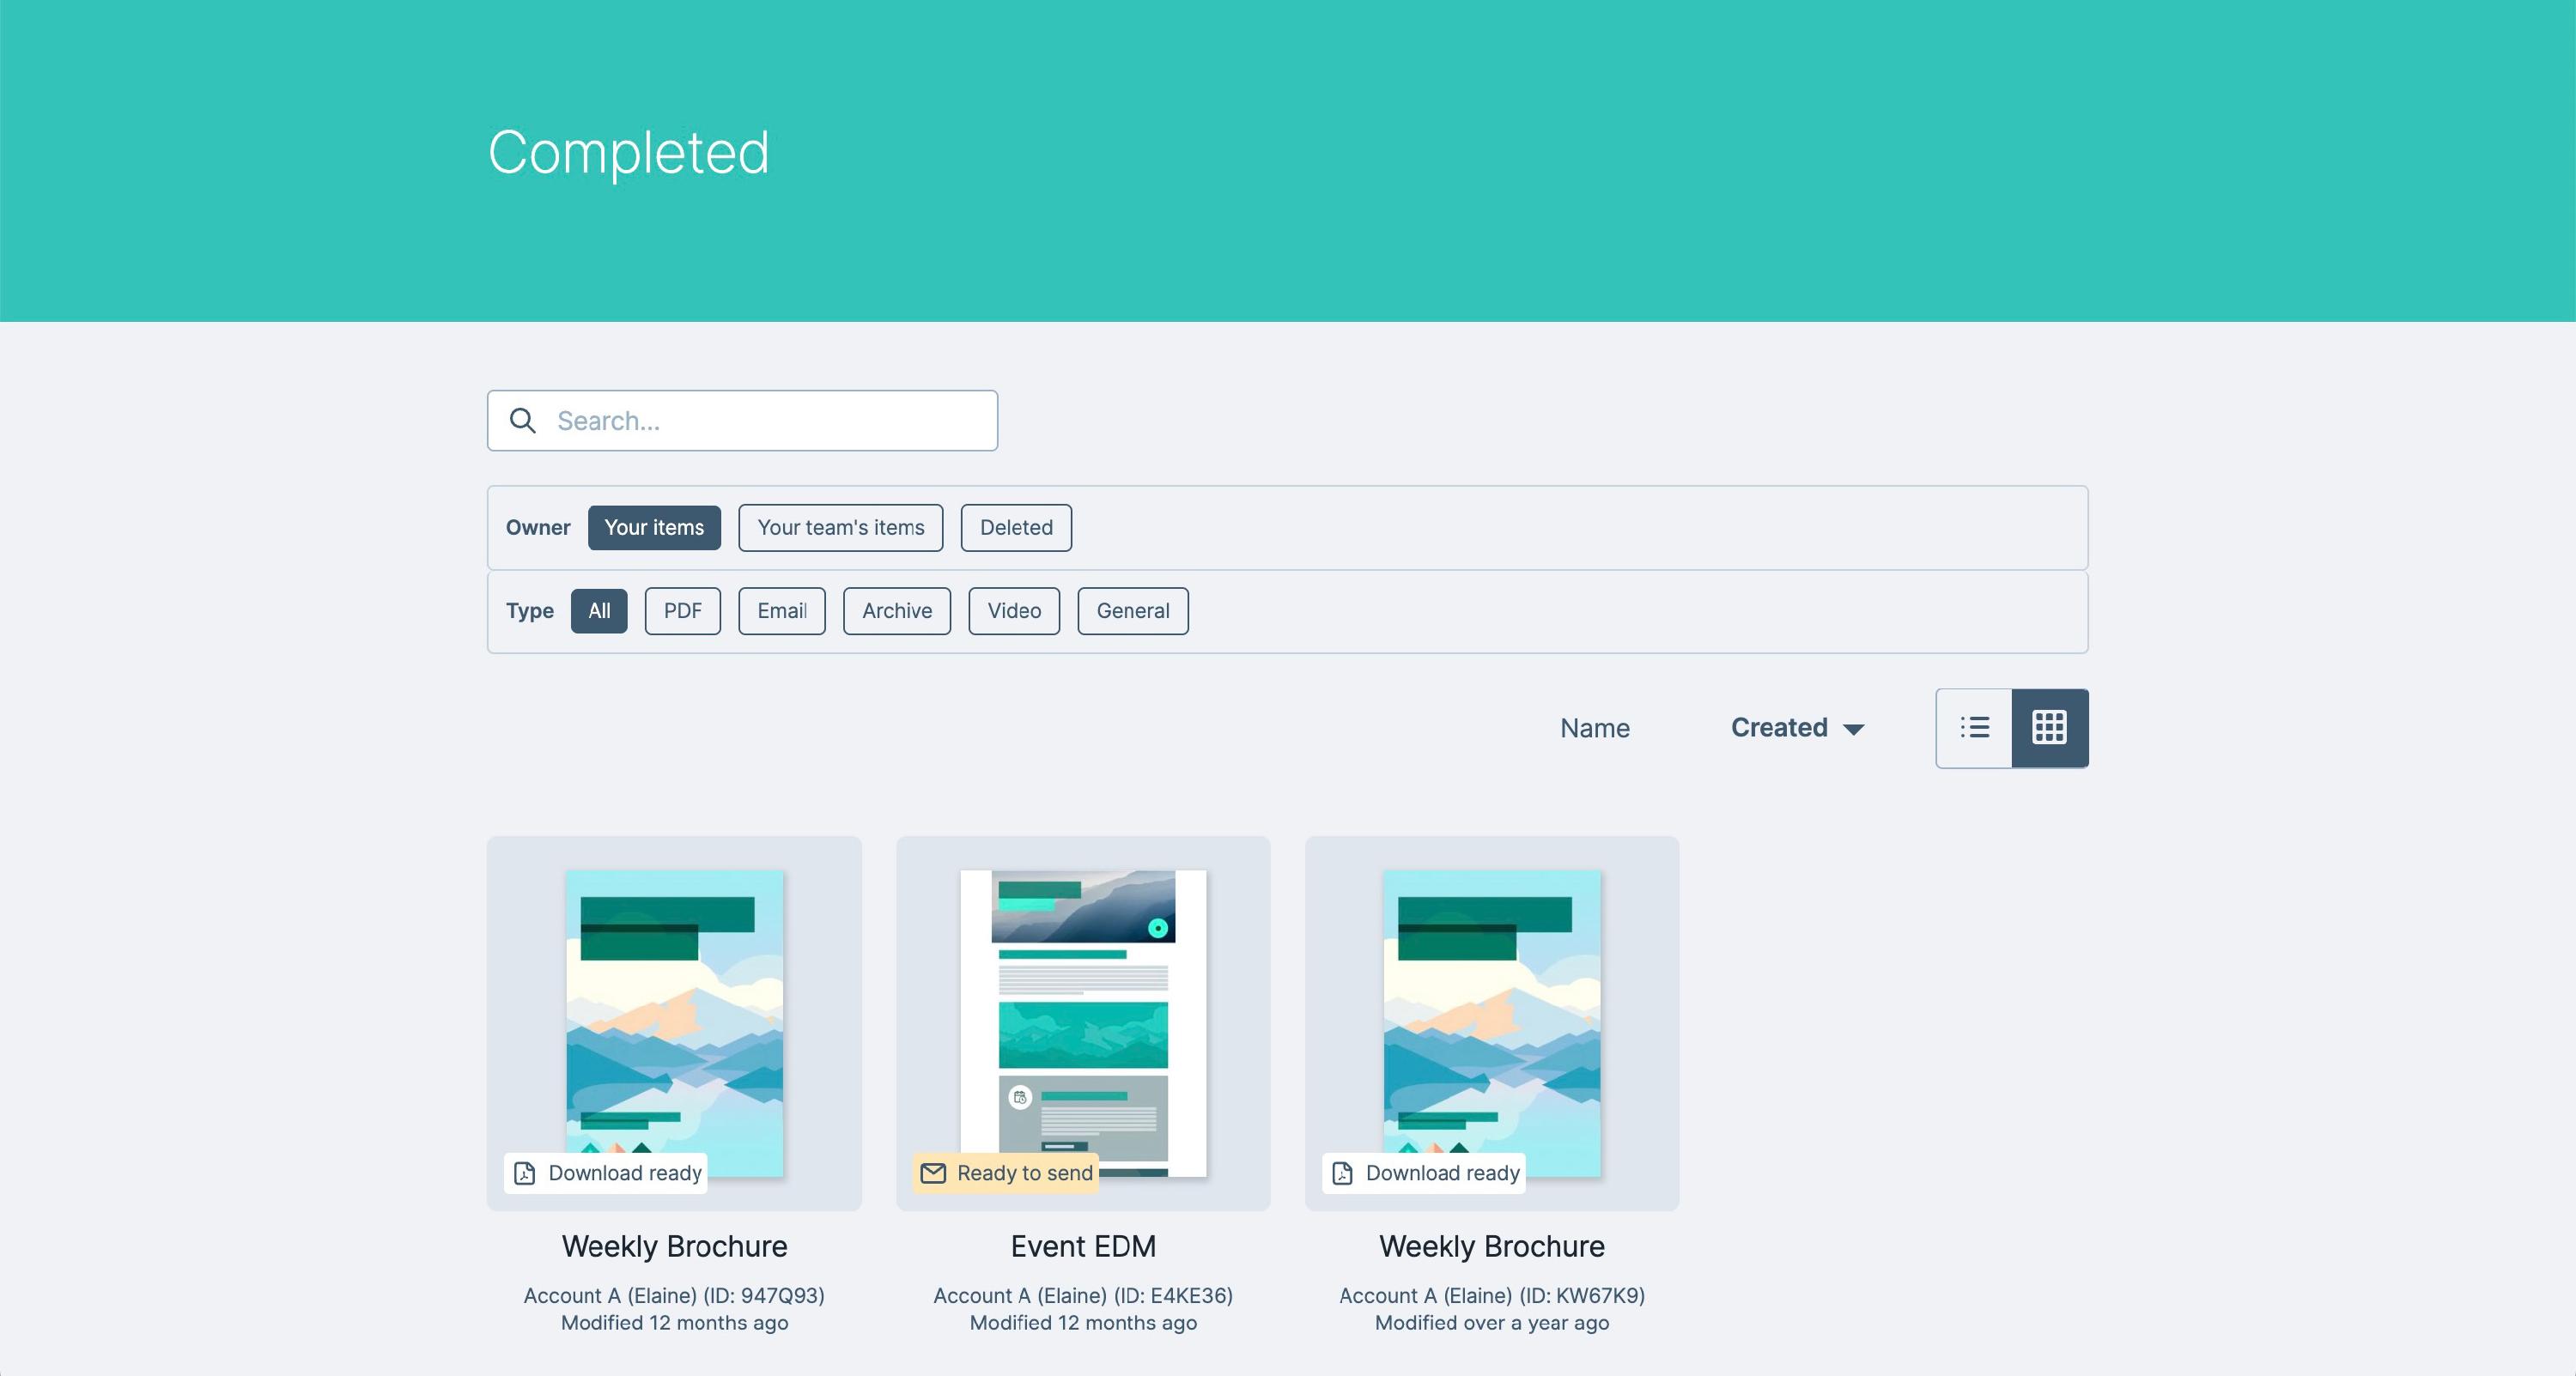2576x1376 pixels.
Task: Filter type by PDF
Action: coord(682,611)
